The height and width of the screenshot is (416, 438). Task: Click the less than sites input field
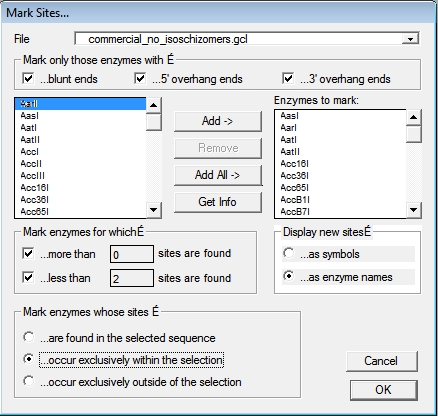point(132,278)
